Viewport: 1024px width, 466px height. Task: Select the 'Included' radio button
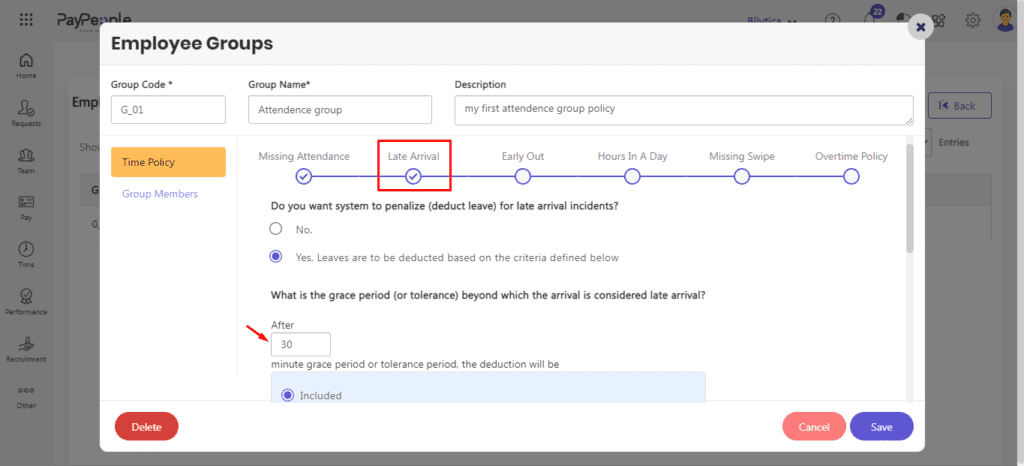pos(288,395)
